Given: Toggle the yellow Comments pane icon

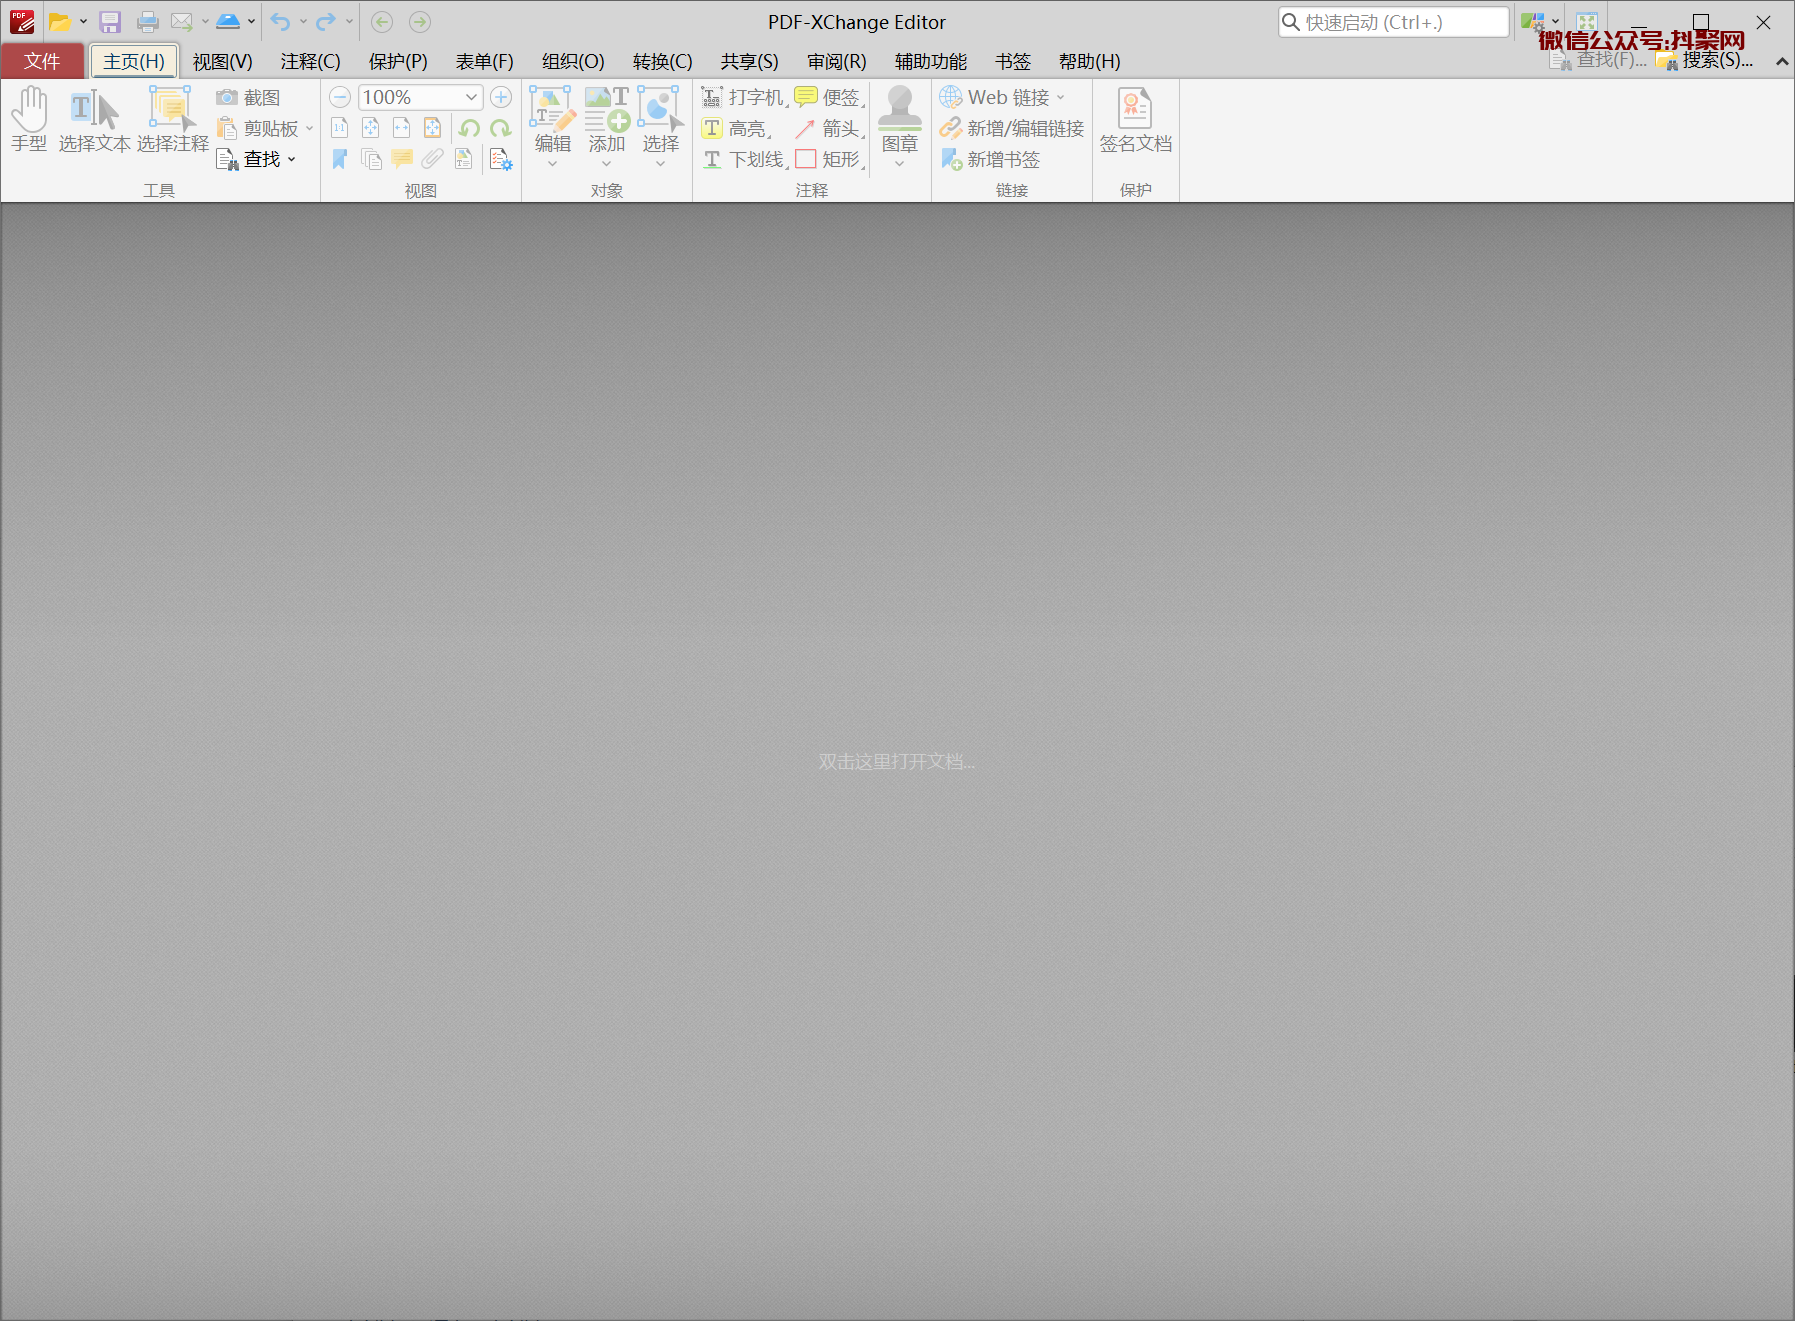Looking at the screenshot, I should (402, 159).
